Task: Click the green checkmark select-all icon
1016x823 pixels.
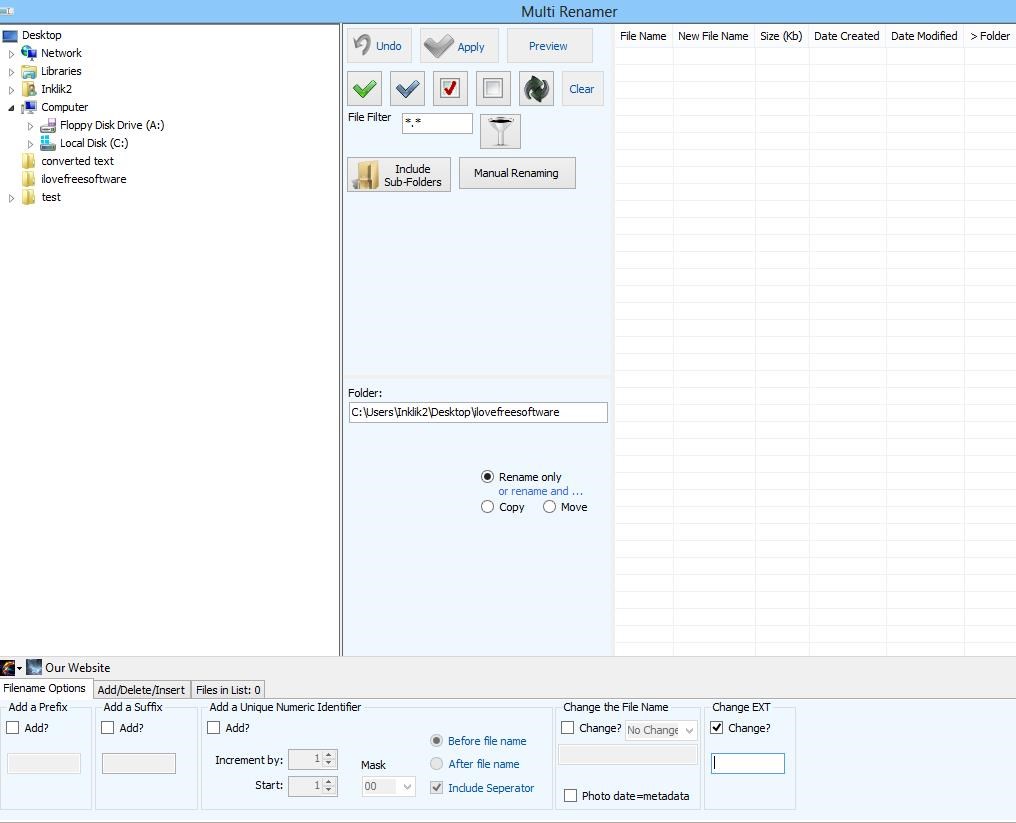Action: click(364, 89)
